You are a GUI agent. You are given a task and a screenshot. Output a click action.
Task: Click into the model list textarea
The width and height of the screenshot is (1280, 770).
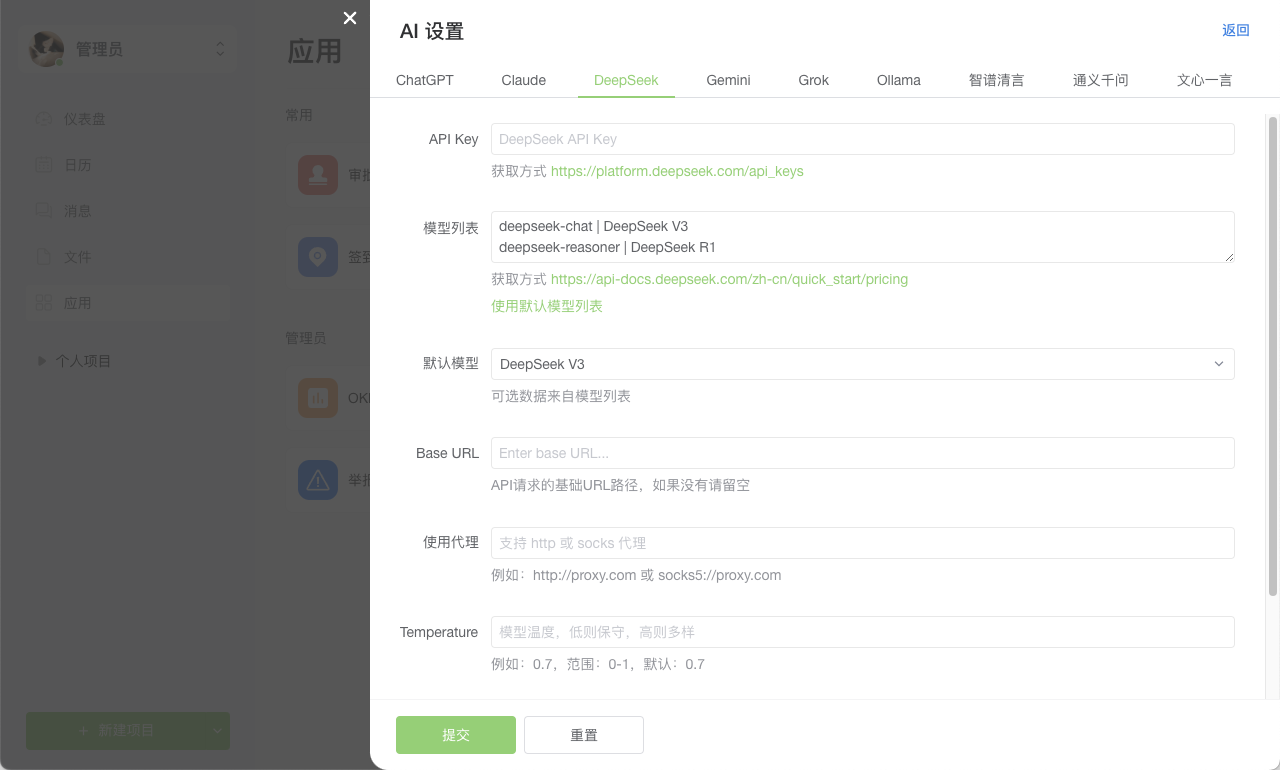pos(862,237)
